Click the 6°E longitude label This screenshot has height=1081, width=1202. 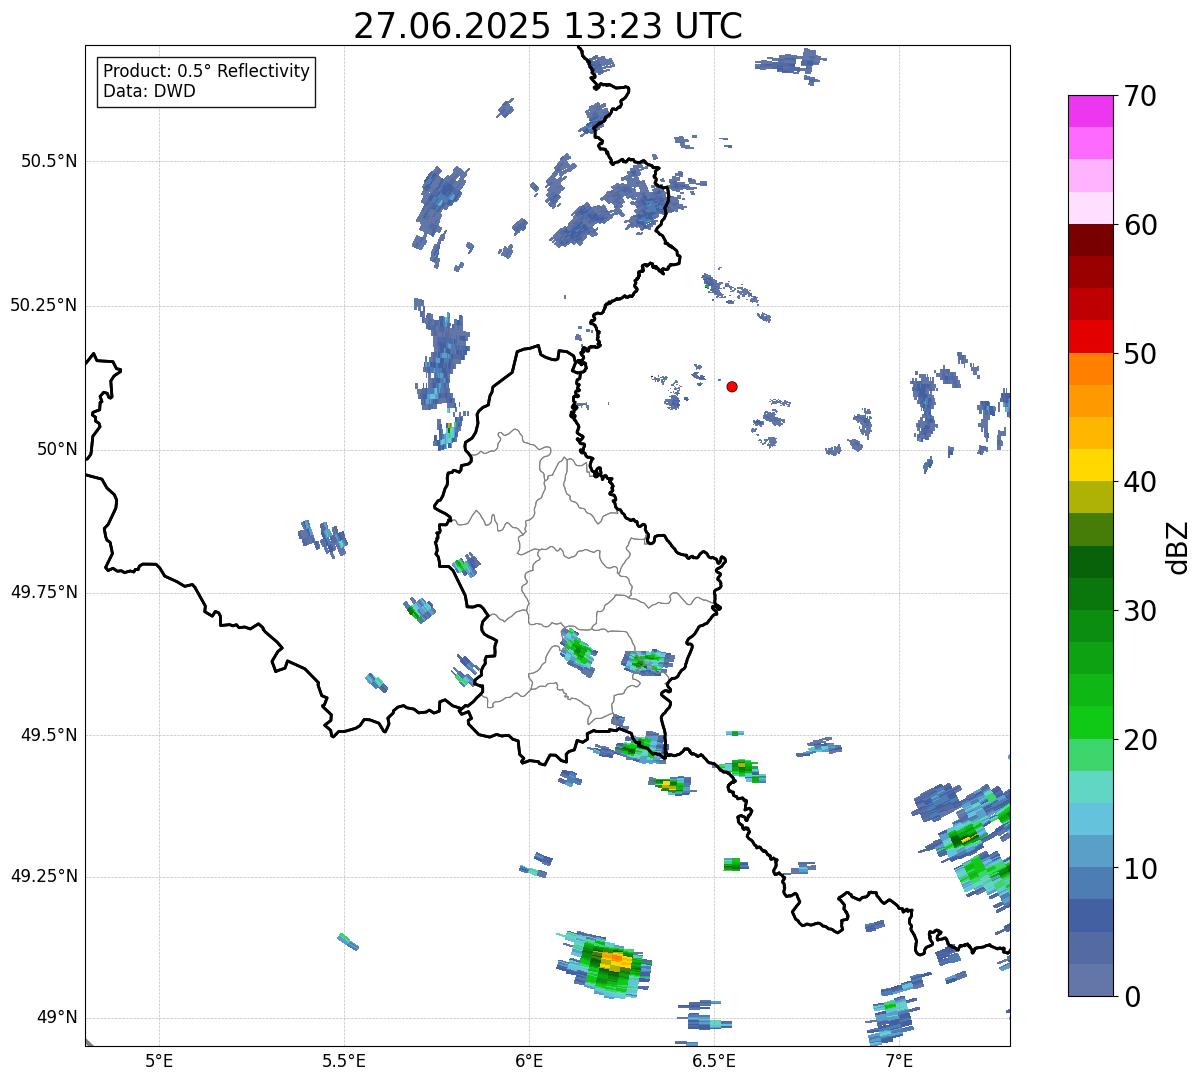(x=529, y=1060)
